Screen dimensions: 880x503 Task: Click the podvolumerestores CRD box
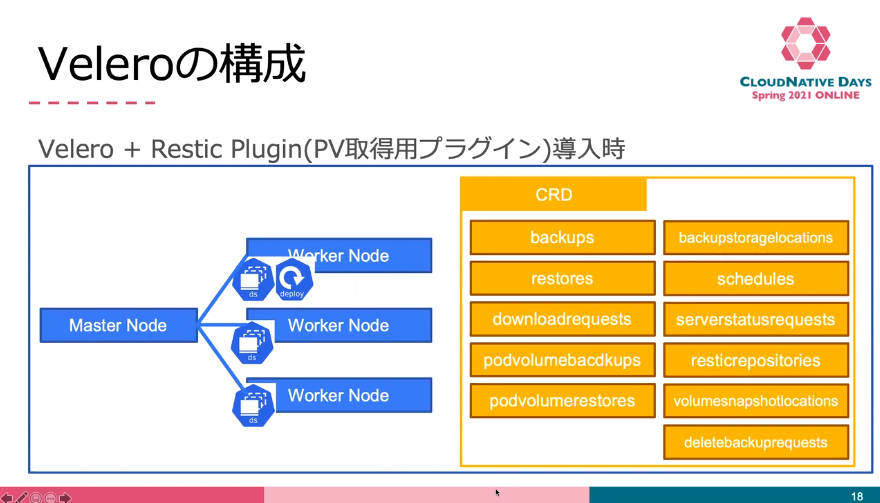tap(562, 401)
